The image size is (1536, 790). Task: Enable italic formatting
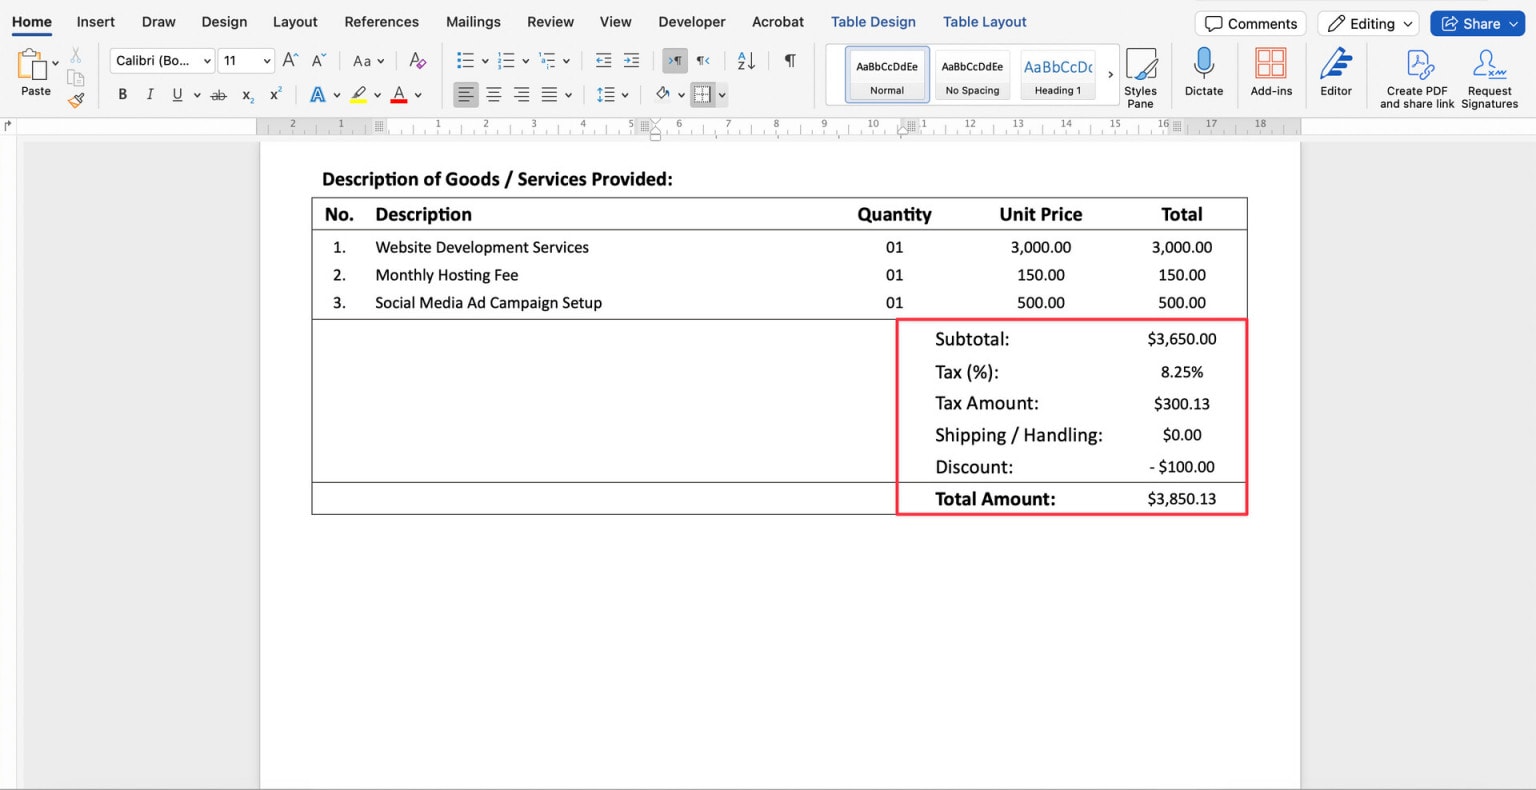point(150,94)
